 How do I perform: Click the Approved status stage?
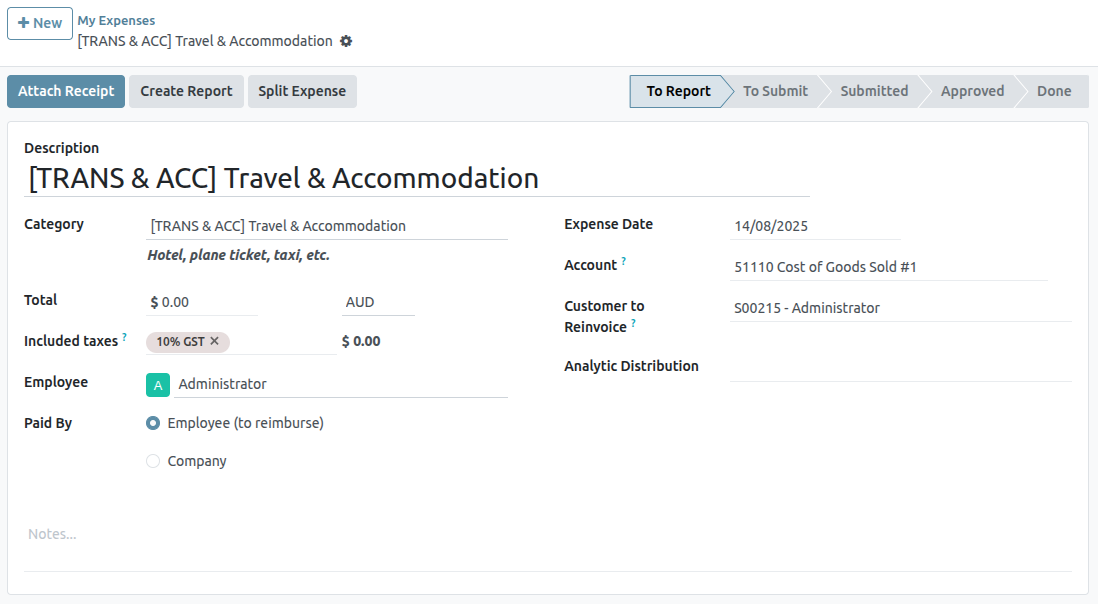tap(972, 91)
